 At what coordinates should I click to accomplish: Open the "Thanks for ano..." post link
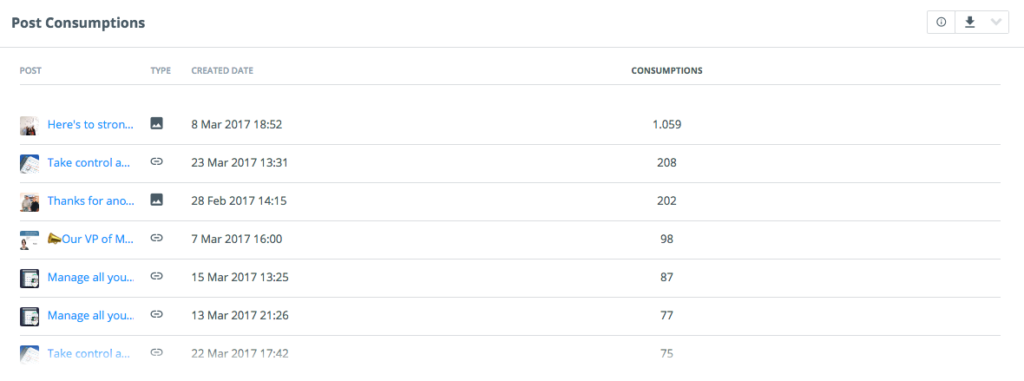[x=91, y=201]
